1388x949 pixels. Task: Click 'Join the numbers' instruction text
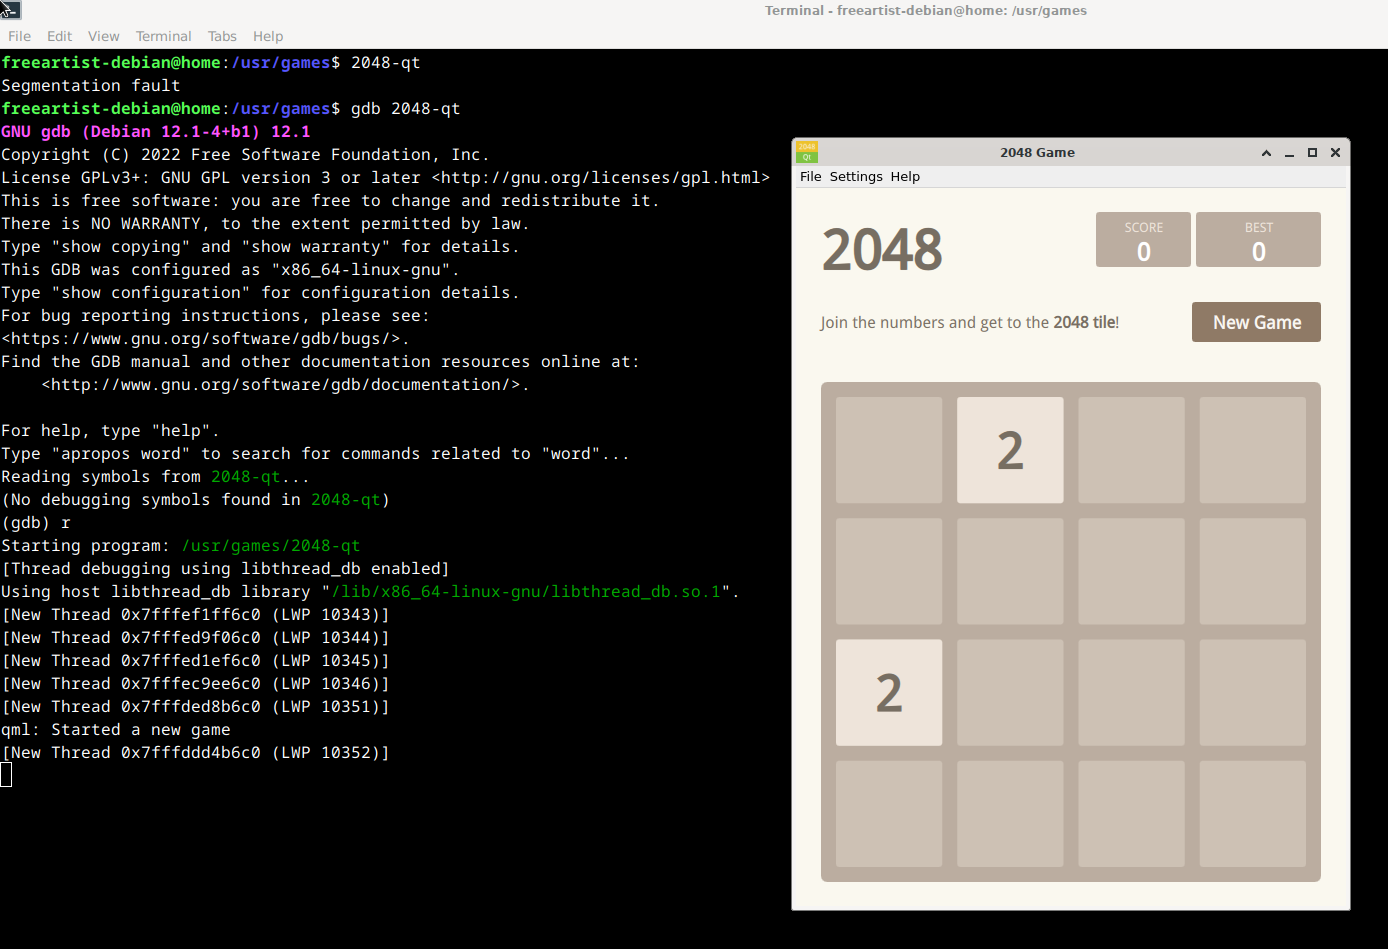(969, 322)
